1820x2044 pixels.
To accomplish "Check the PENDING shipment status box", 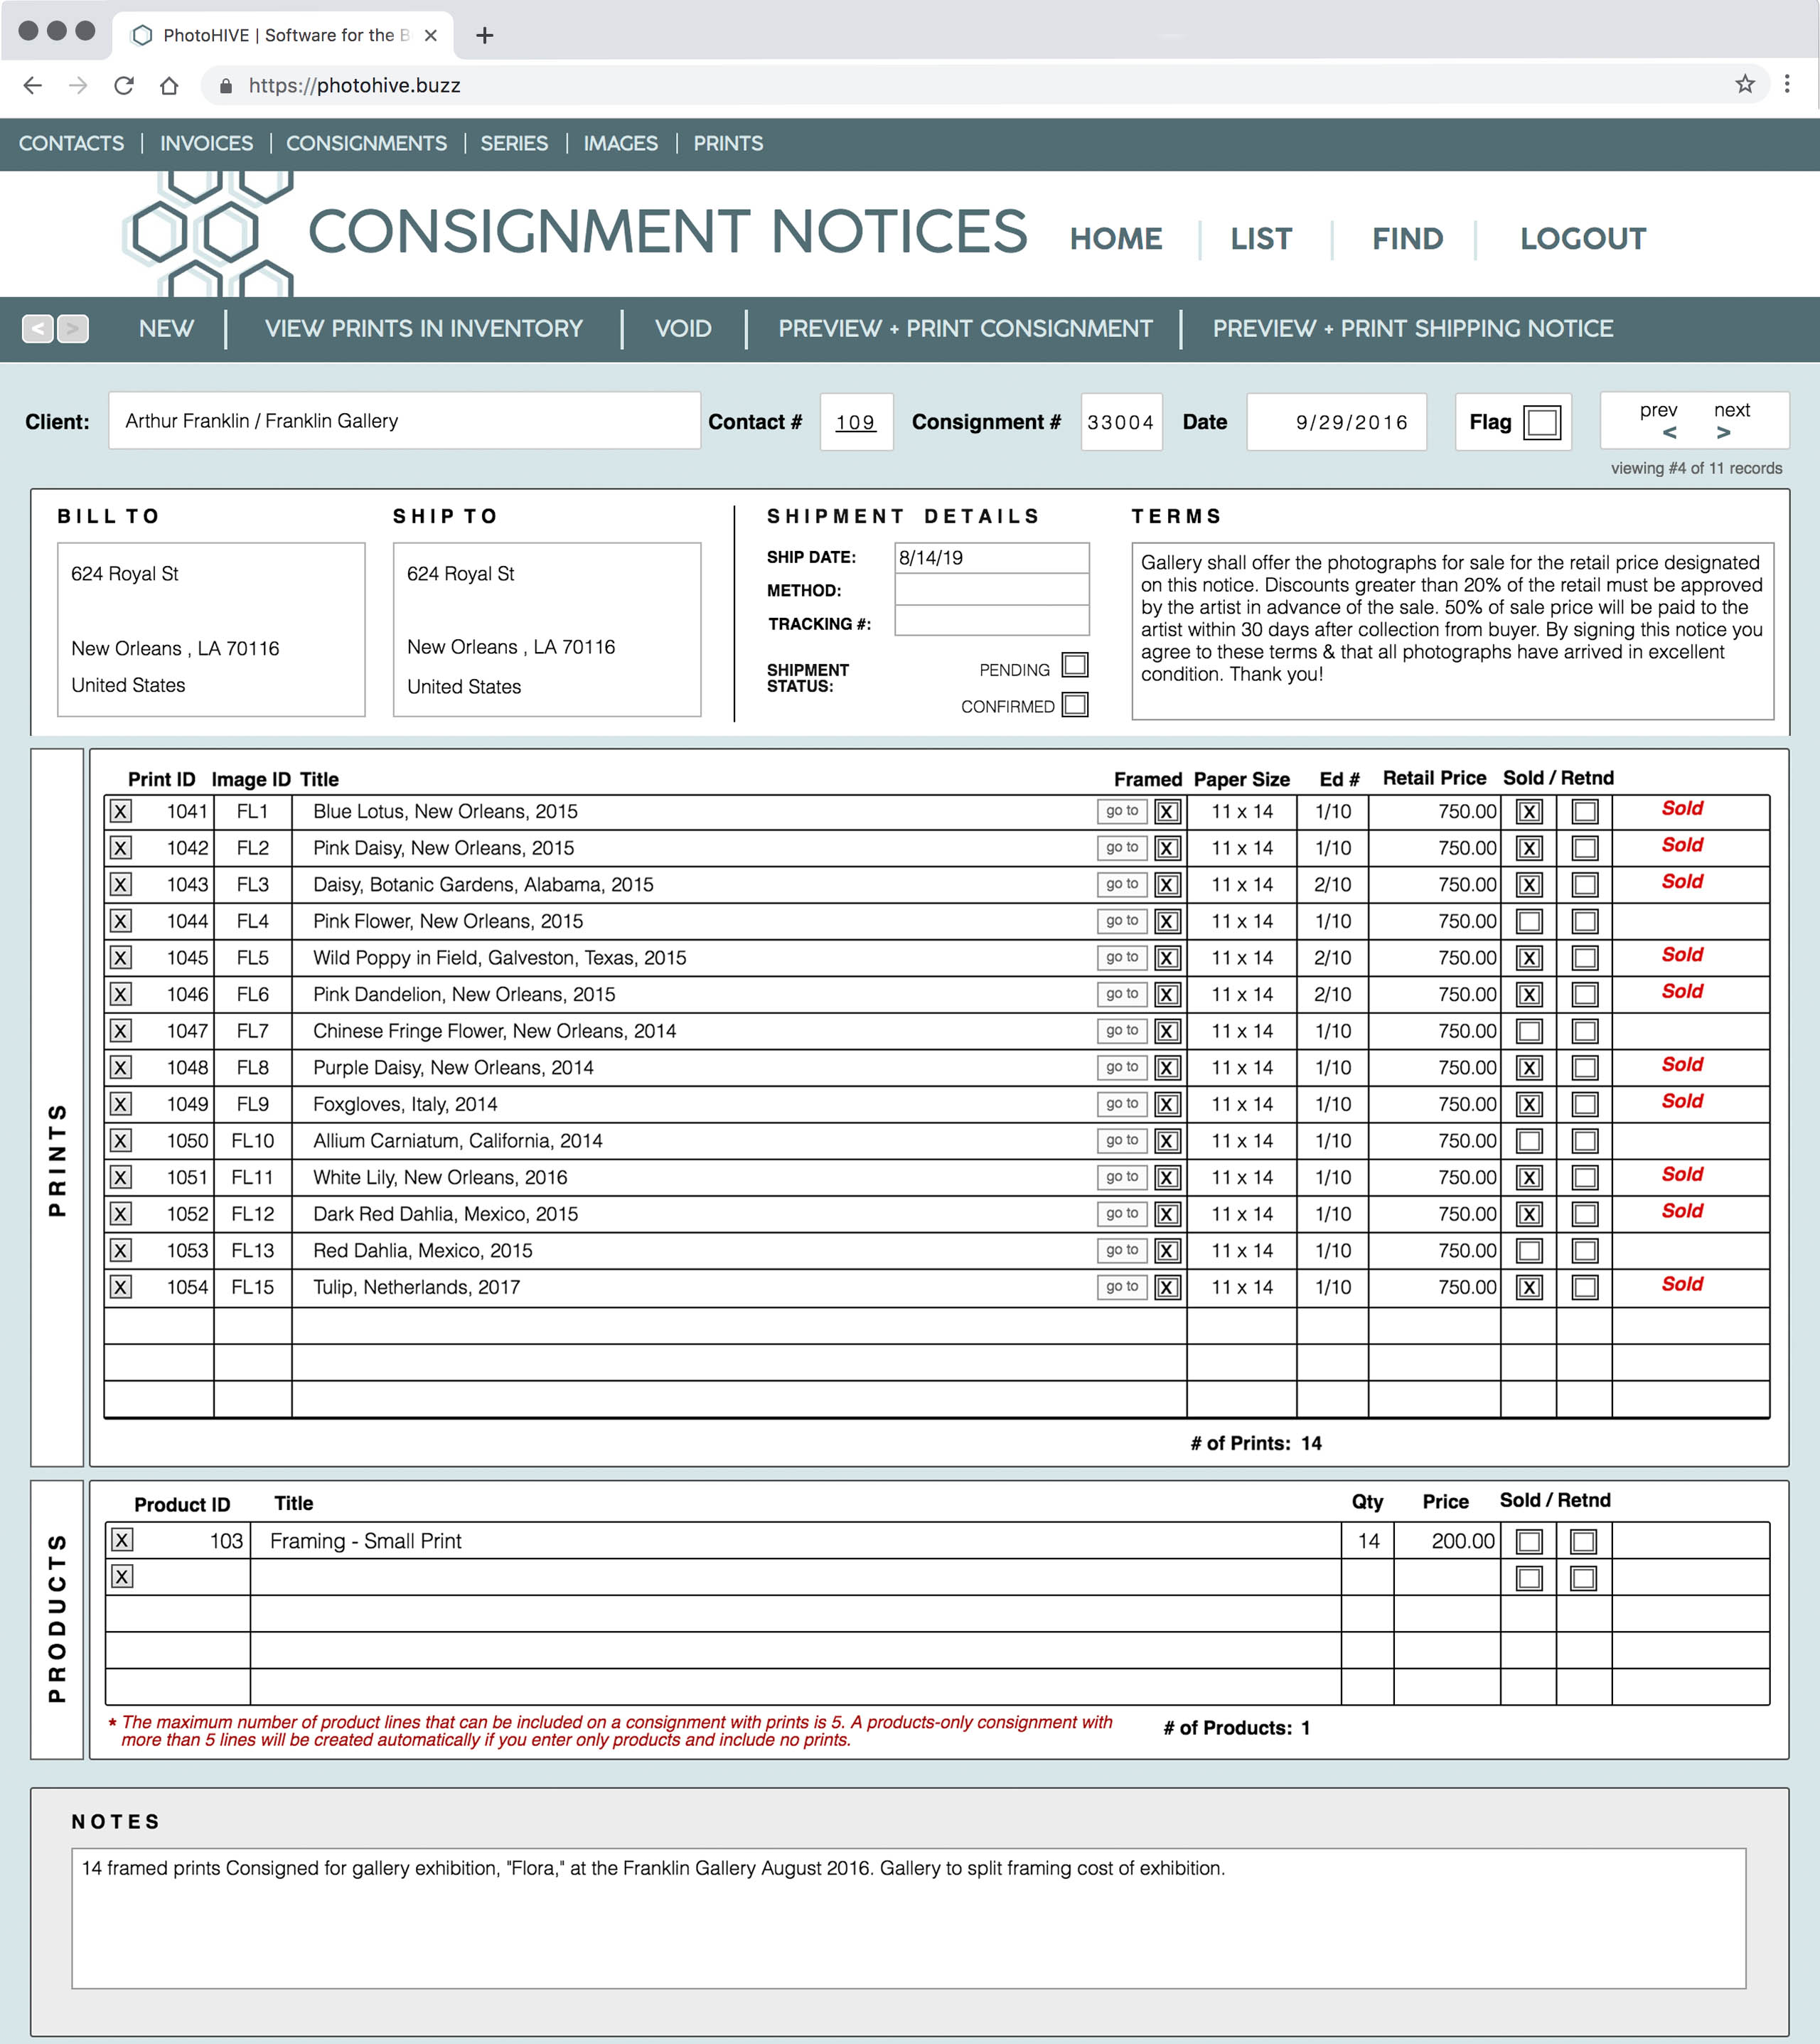I will pos(1075,665).
